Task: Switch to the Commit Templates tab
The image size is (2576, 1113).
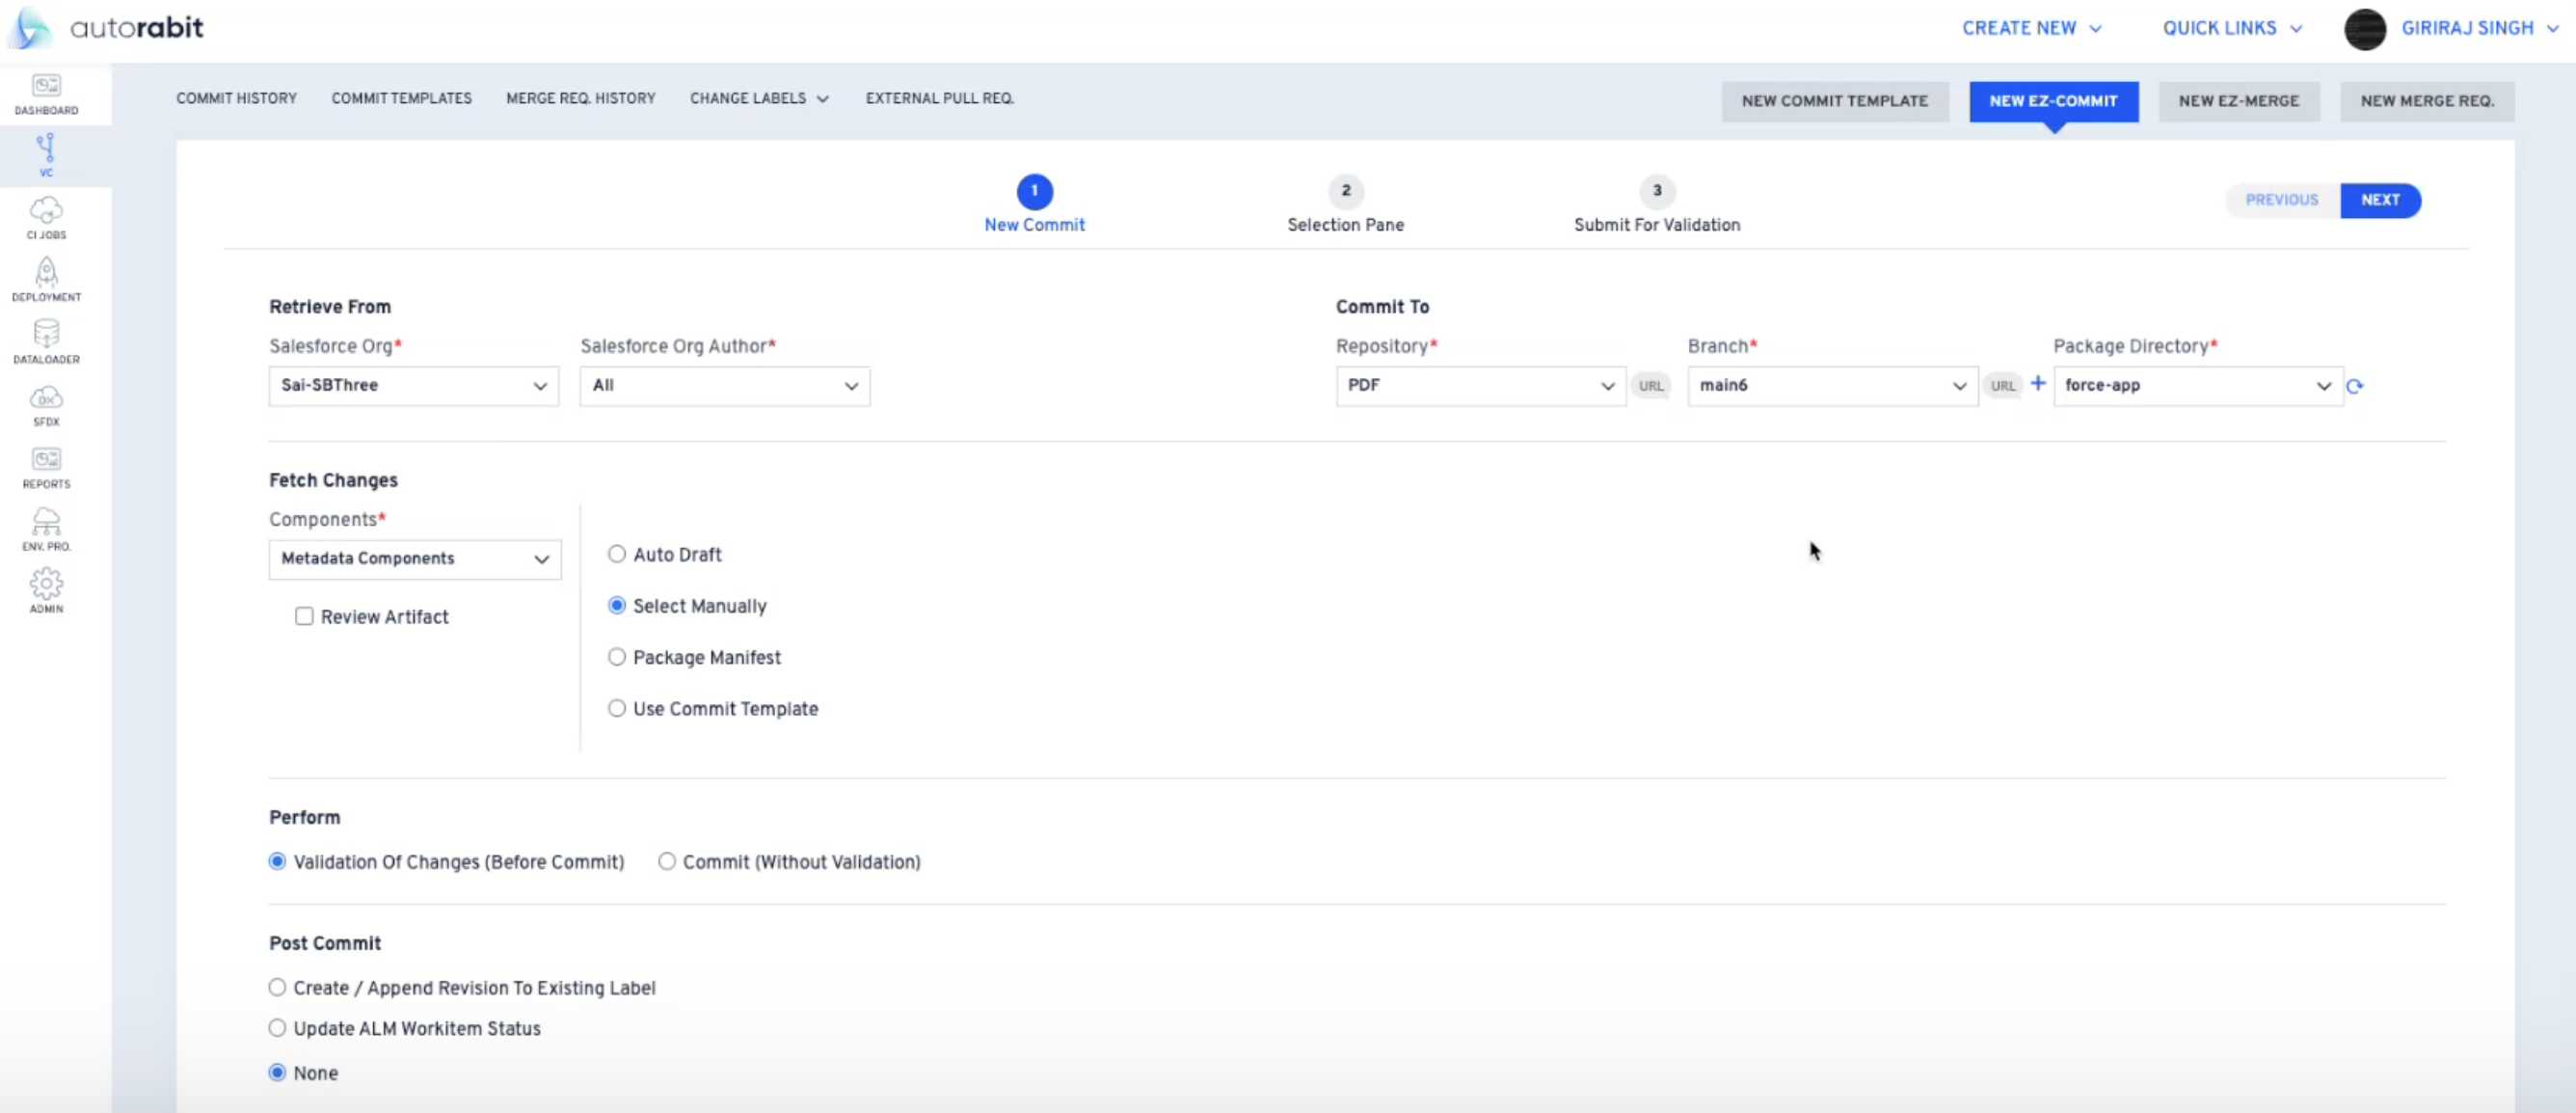Action: (x=401, y=98)
